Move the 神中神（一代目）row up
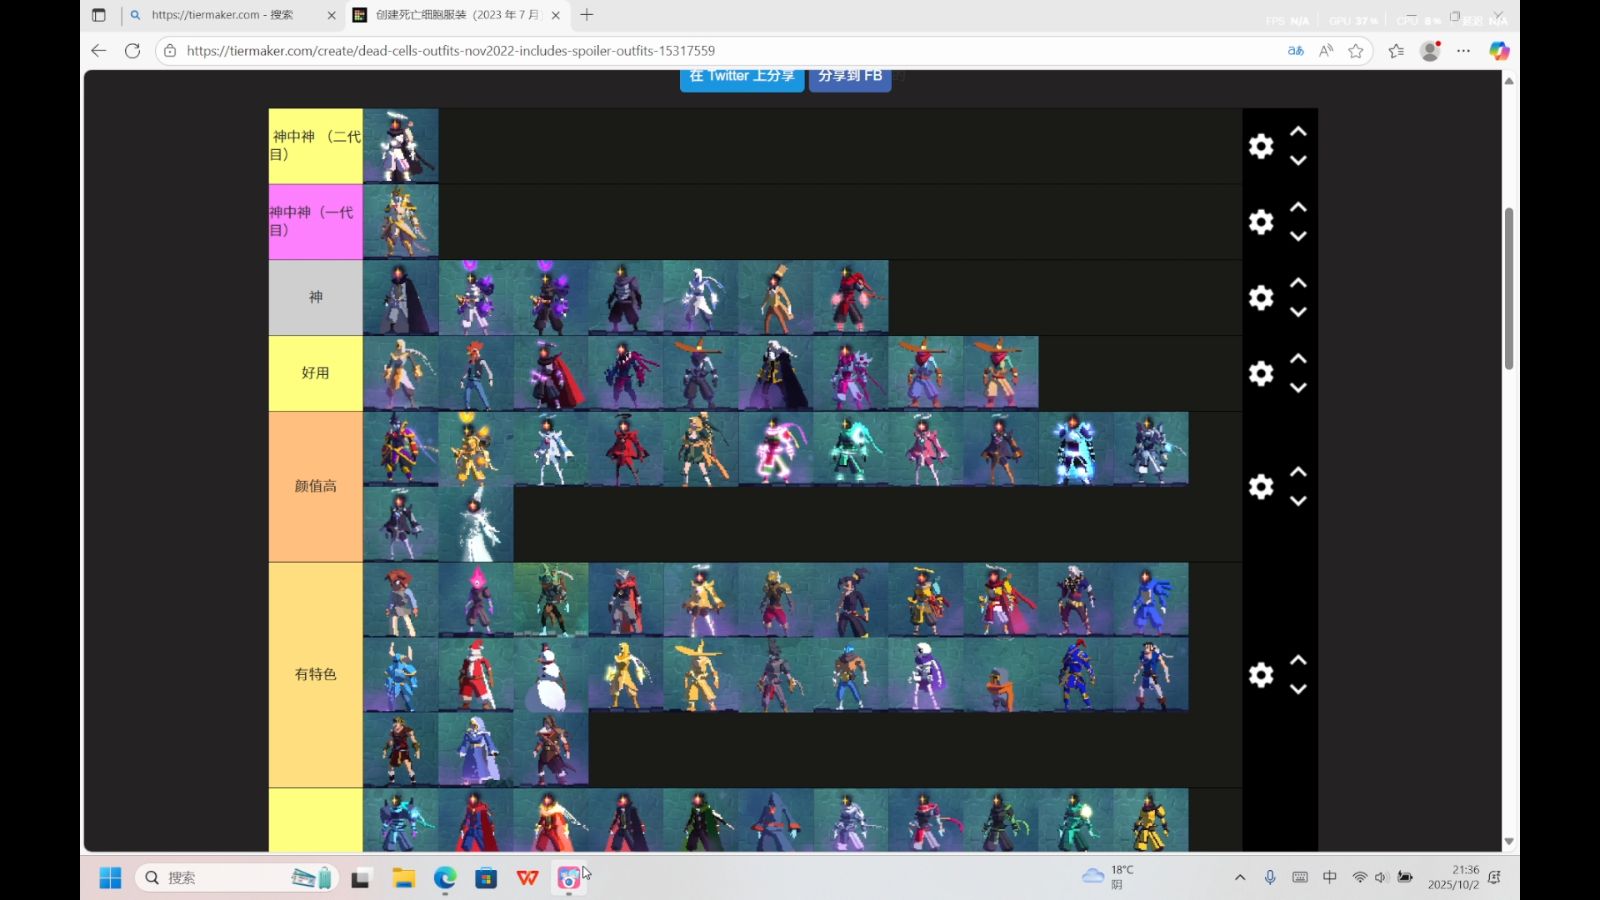 coord(1298,207)
